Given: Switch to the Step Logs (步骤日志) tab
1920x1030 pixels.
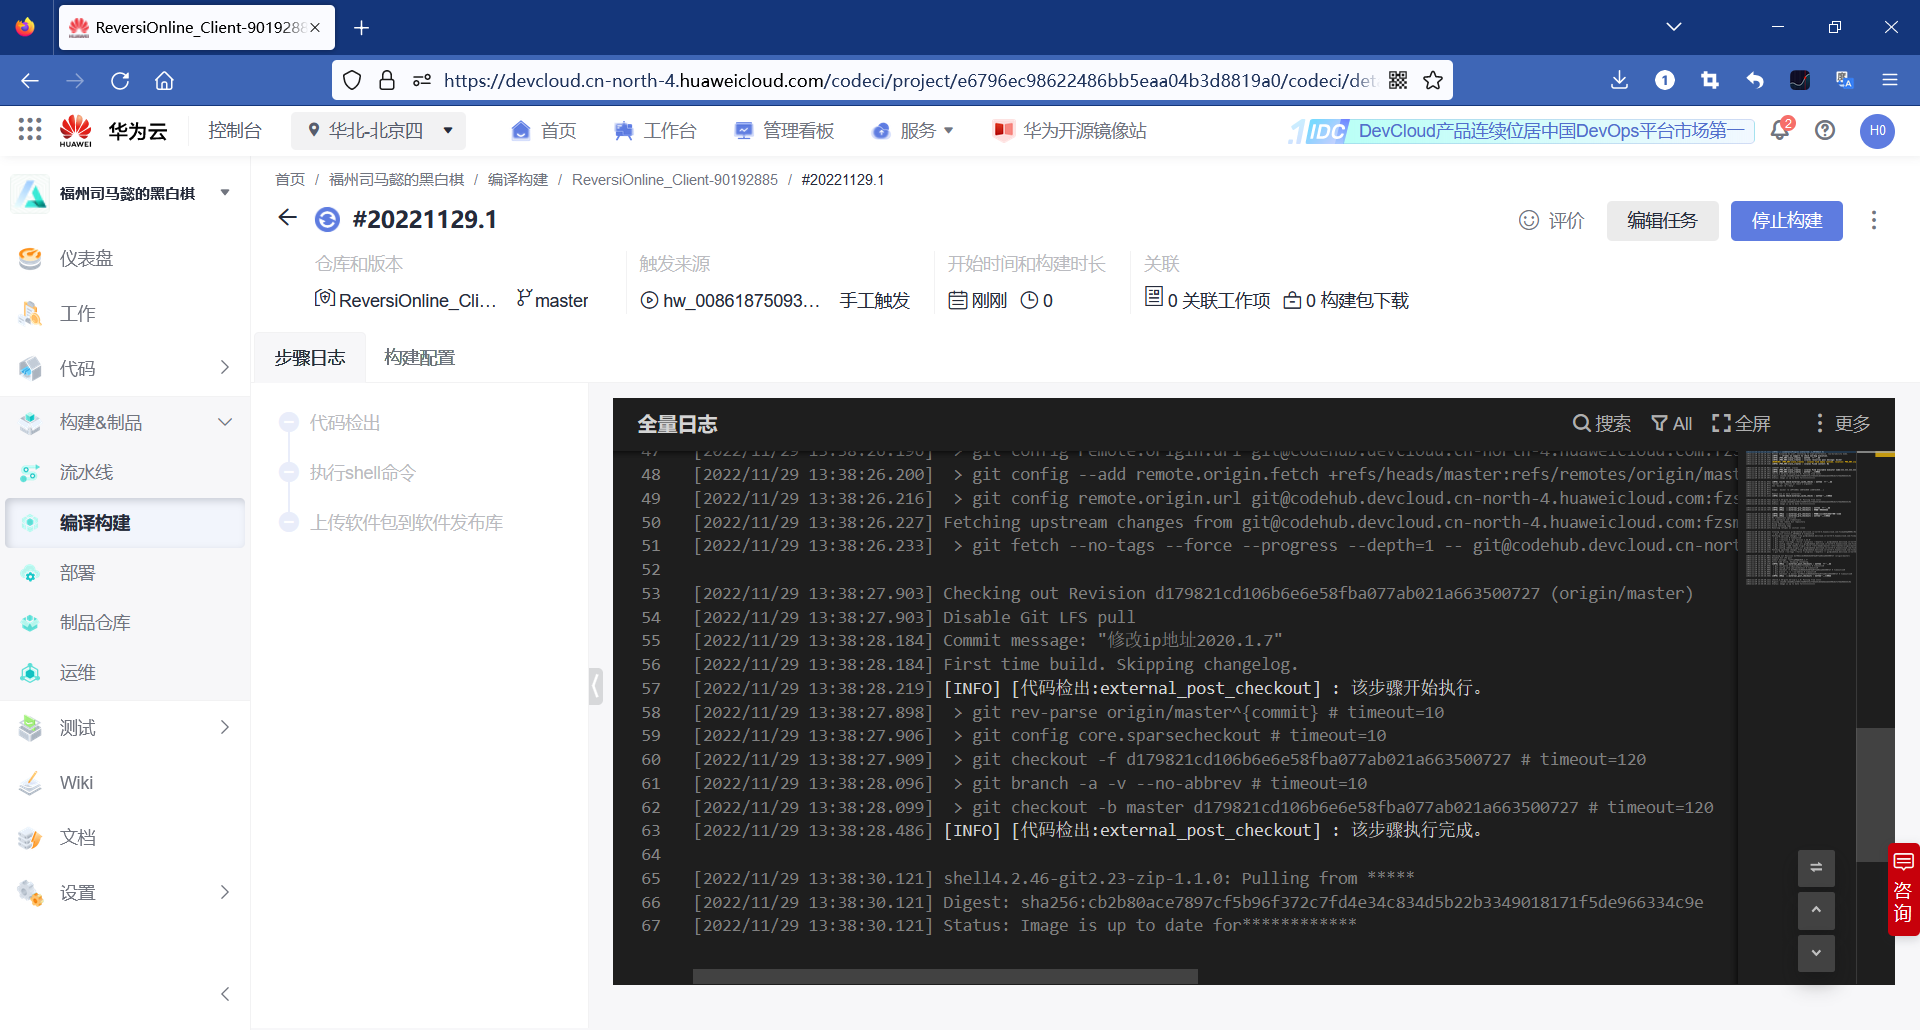Looking at the screenshot, I should [x=310, y=357].
